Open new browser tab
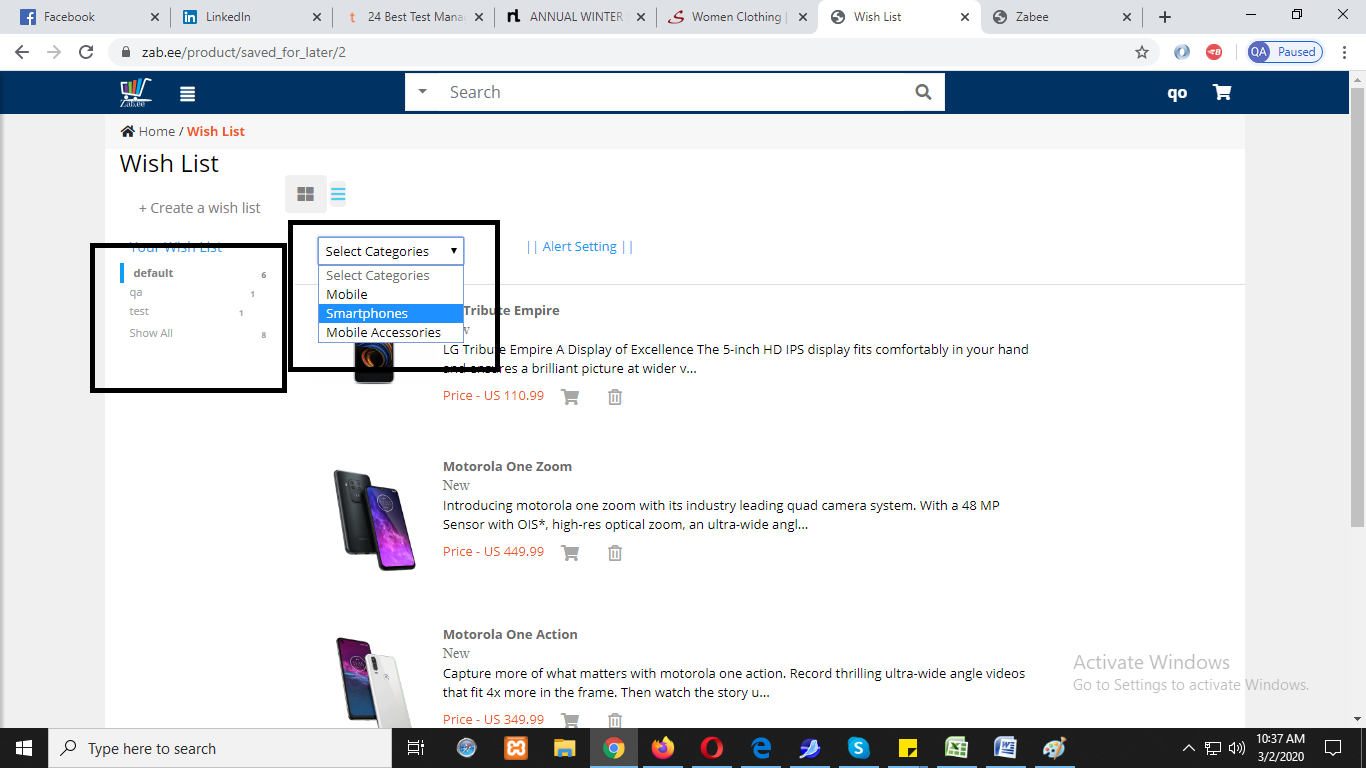 [x=1165, y=17]
